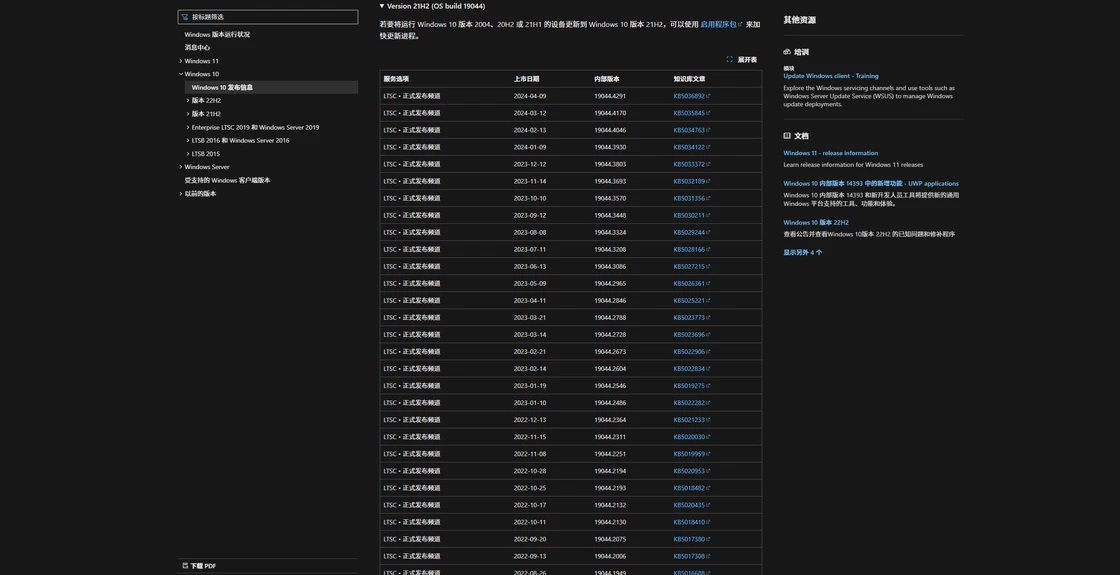
Task: Open the KB5018410 article link
Action: [691, 522]
